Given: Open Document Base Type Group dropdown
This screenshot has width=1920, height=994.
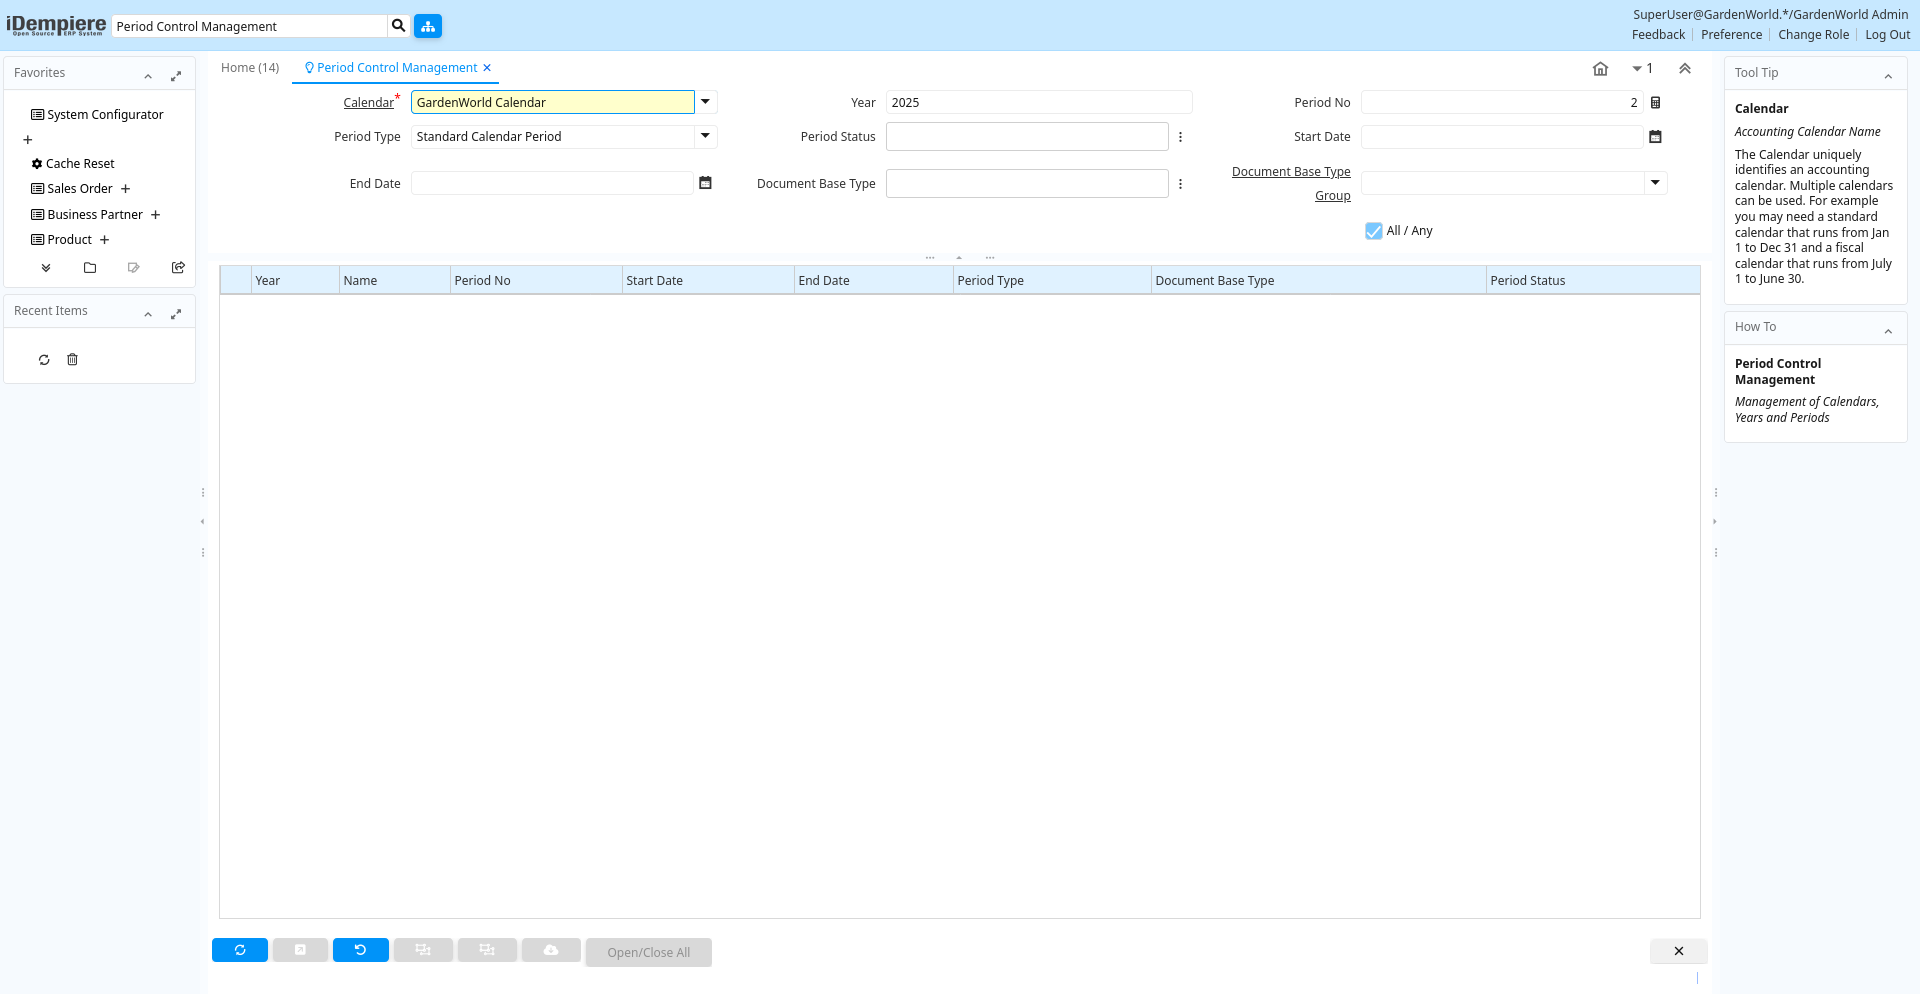Looking at the screenshot, I should click(1655, 183).
